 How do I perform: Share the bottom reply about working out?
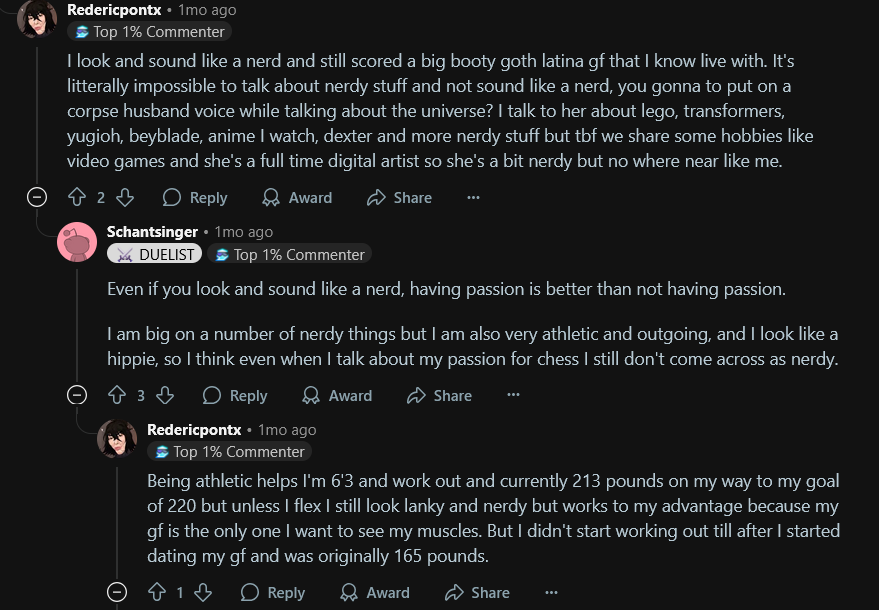coord(477,593)
